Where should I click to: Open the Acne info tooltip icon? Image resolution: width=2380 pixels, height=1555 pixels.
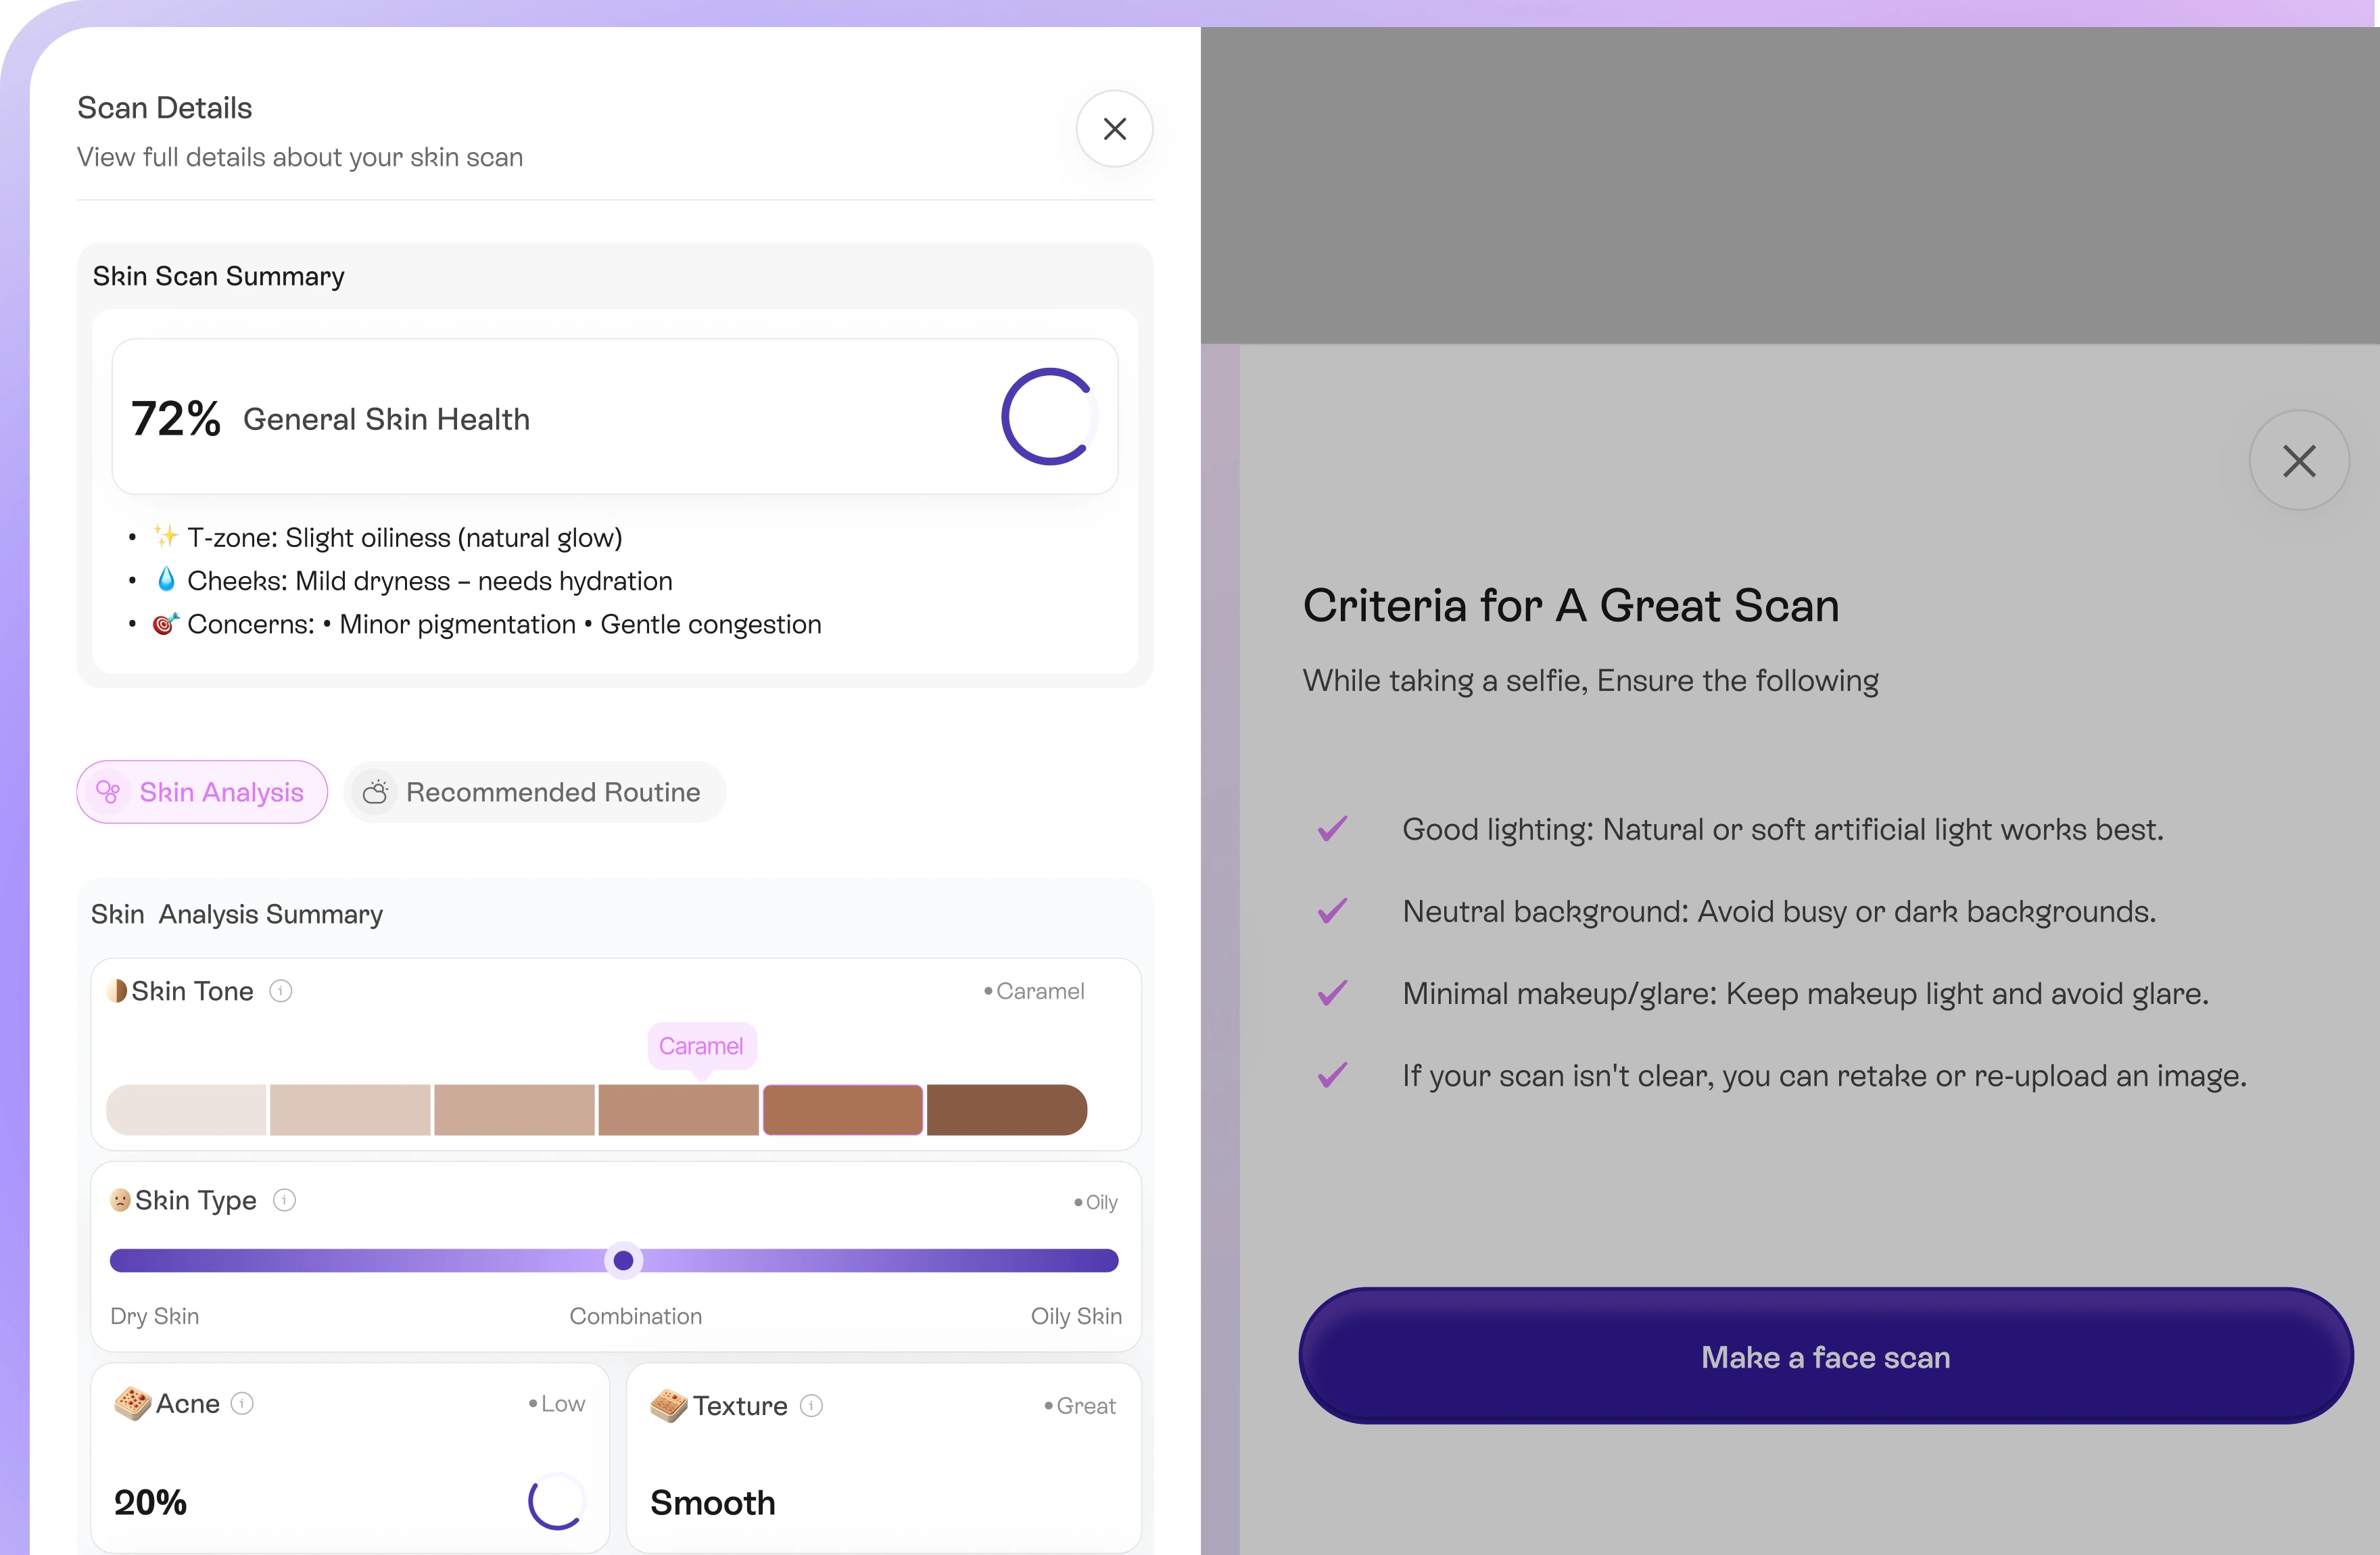[242, 1404]
